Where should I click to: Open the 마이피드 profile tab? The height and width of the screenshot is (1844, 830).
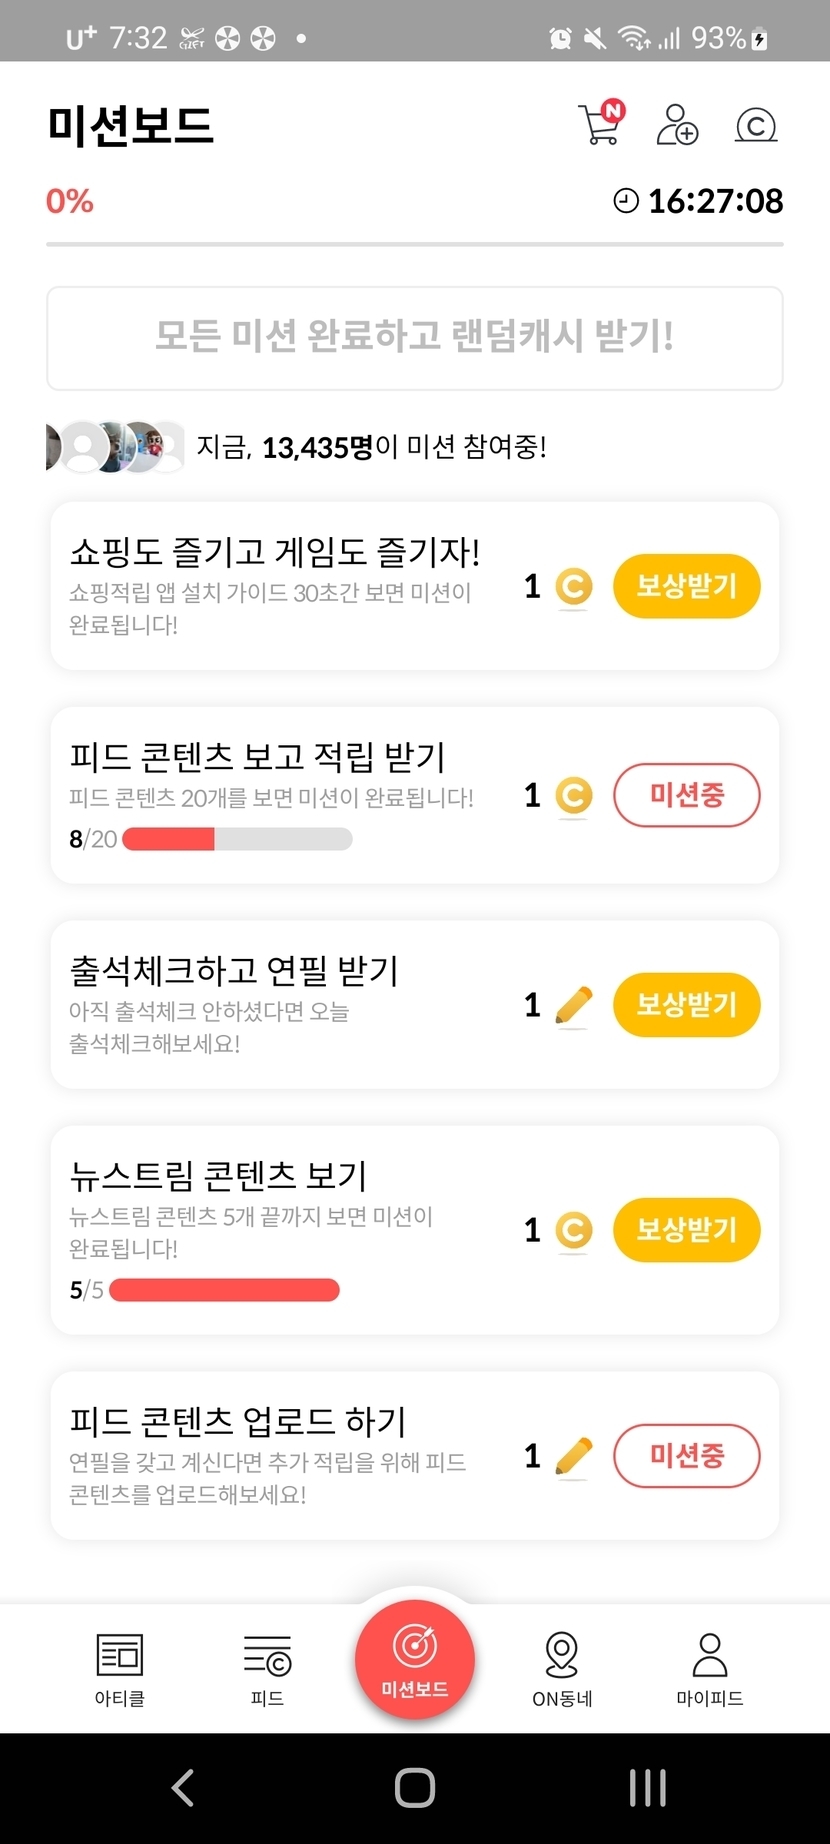click(x=710, y=1668)
